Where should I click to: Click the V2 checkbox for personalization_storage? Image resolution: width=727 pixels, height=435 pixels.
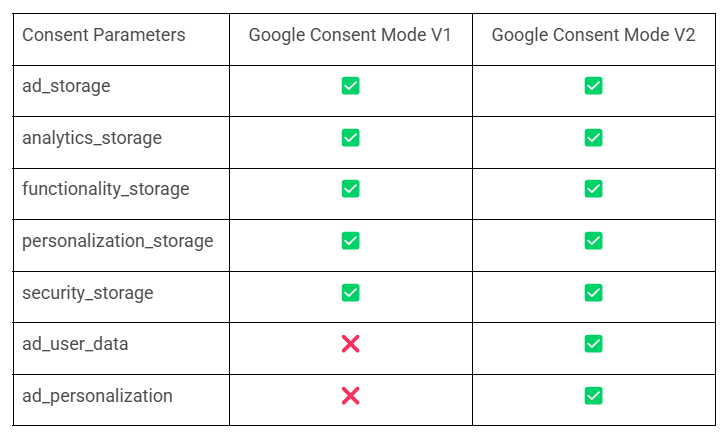tap(593, 241)
